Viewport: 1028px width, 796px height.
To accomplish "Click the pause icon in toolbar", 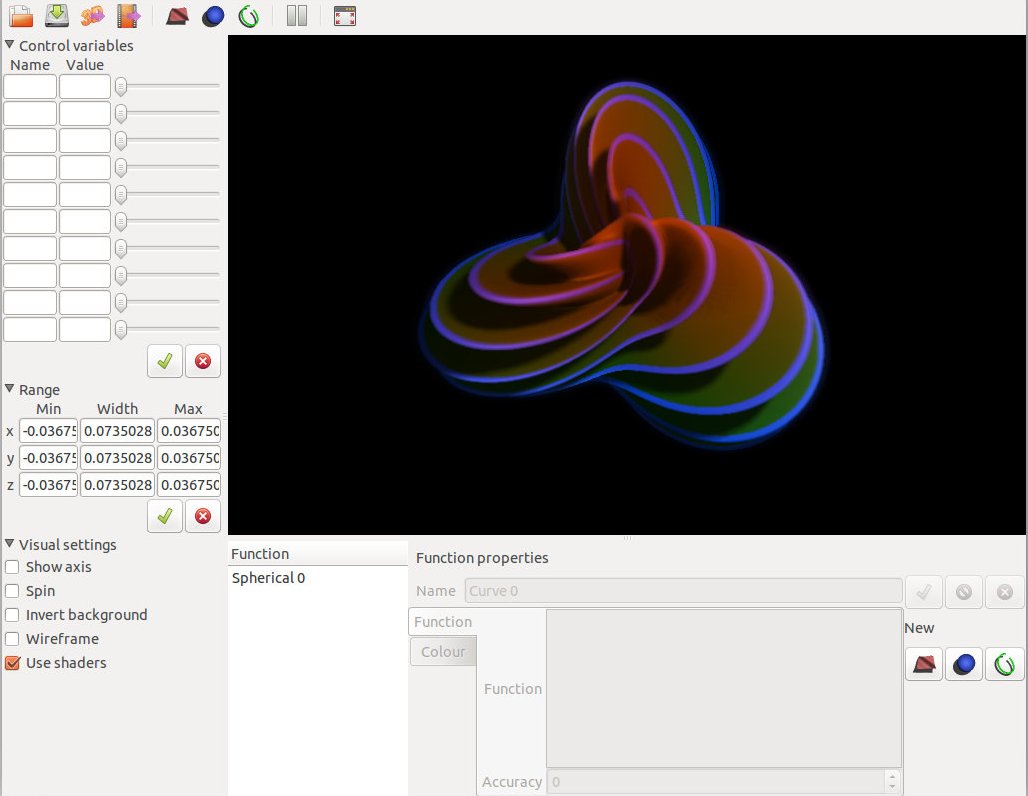I will [x=297, y=16].
